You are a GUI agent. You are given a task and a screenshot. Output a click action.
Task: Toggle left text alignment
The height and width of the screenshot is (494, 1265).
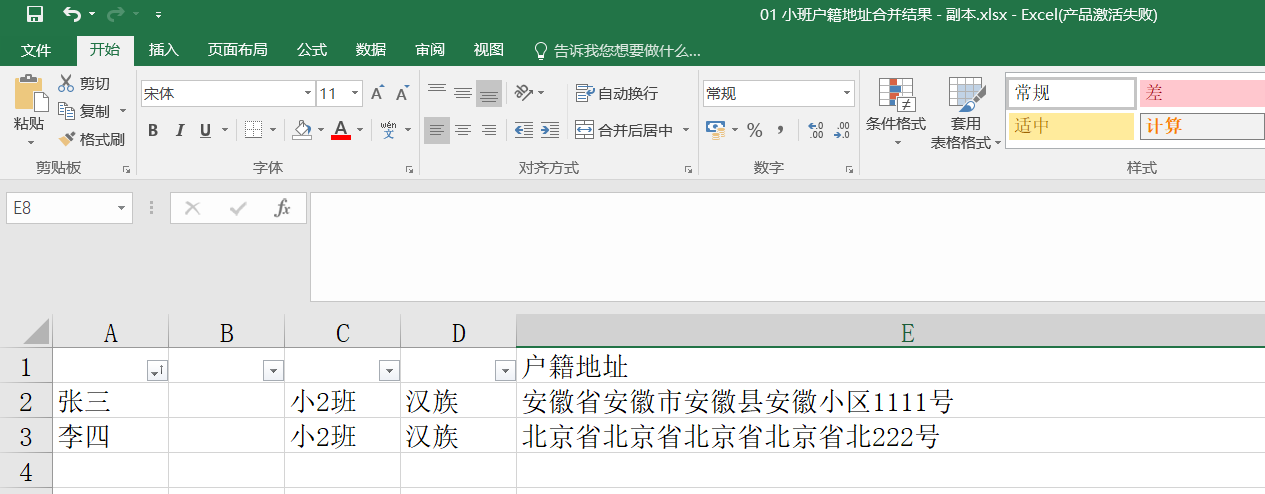pyautogui.click(x=437, y=130)
